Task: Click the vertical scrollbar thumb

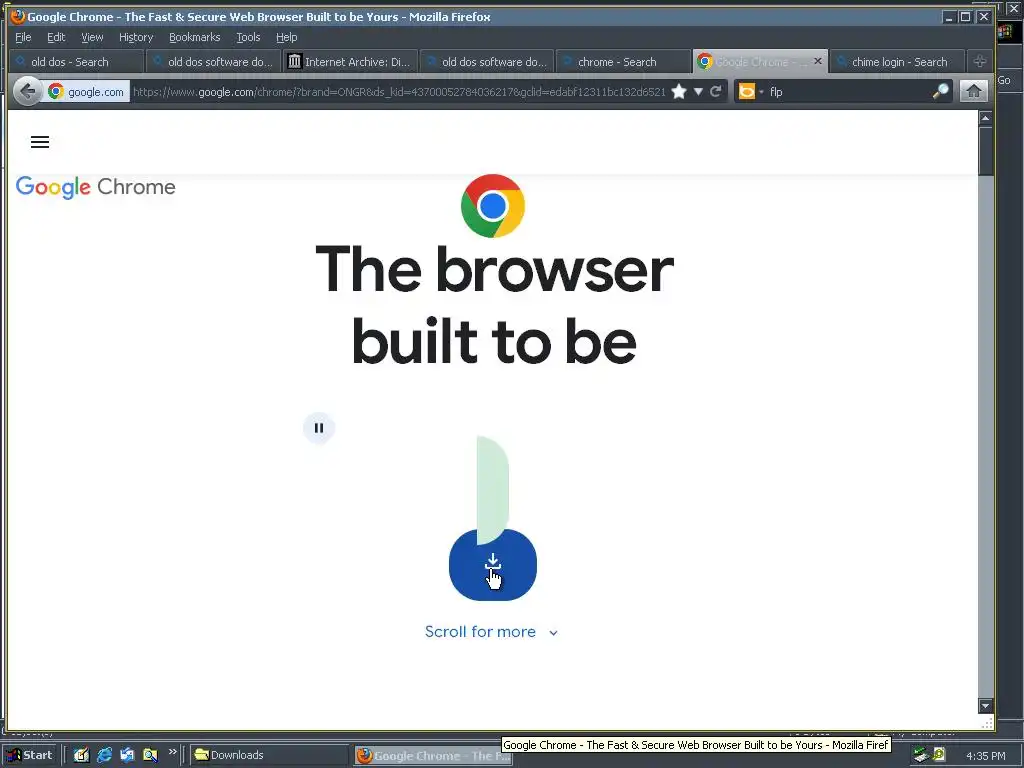Action: 985,151
